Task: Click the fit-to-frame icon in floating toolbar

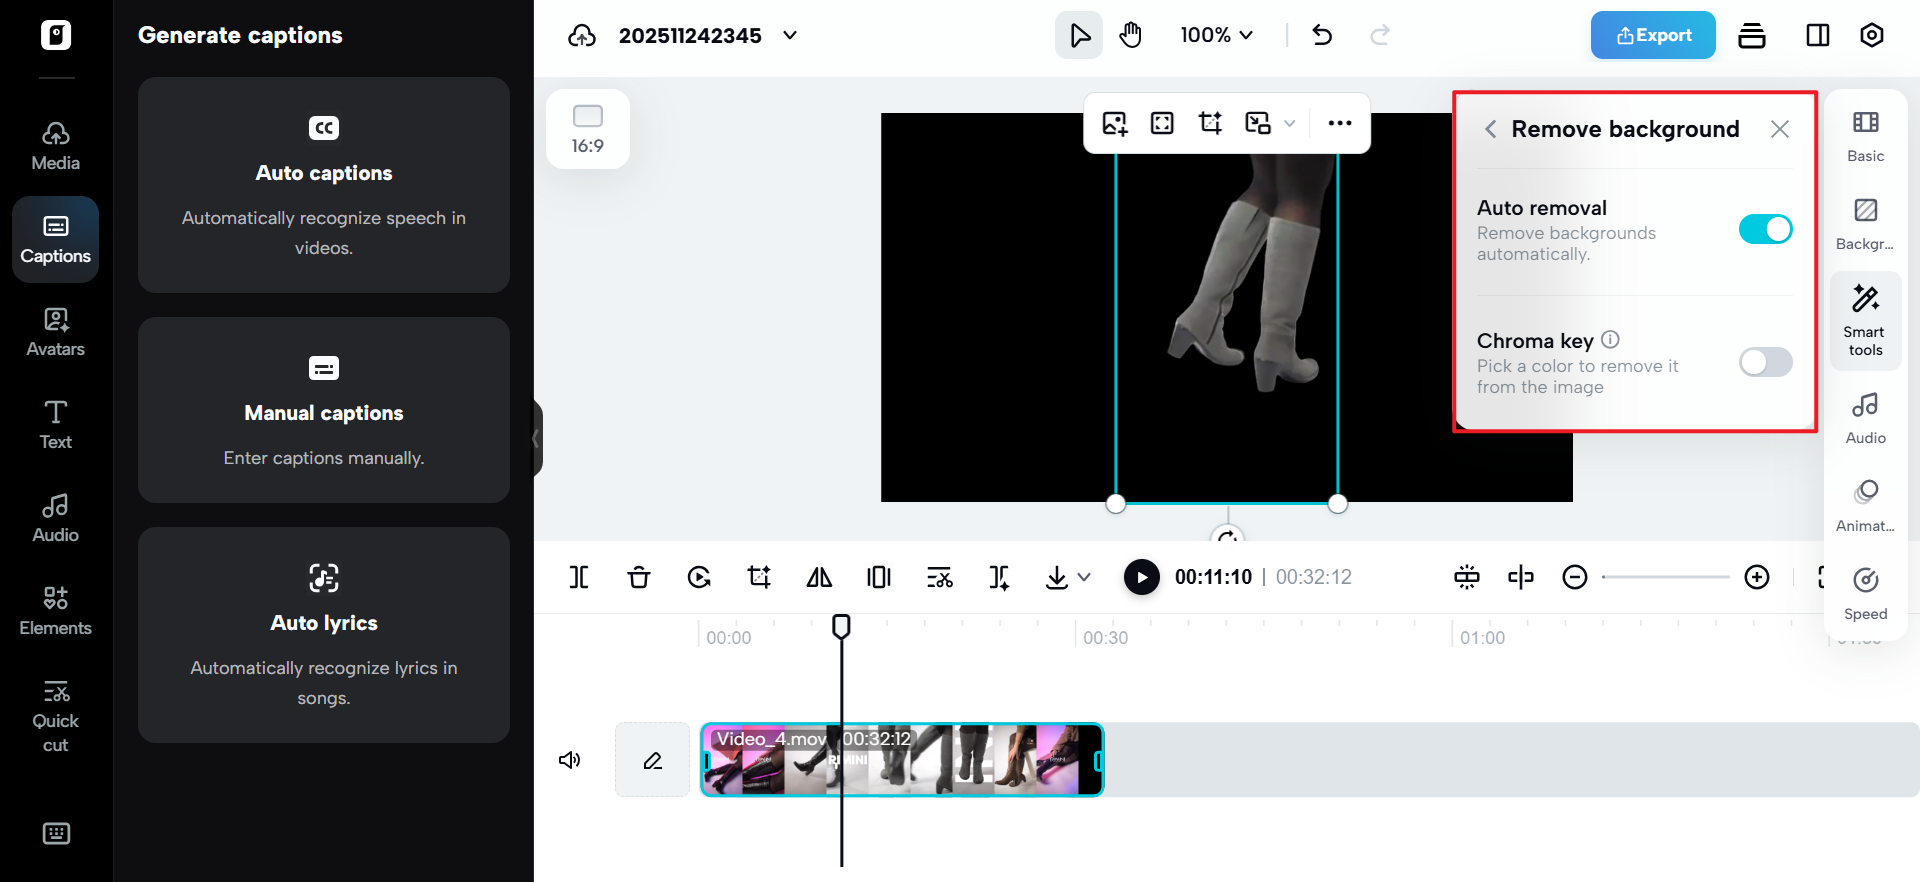Action: (1162, 123)
